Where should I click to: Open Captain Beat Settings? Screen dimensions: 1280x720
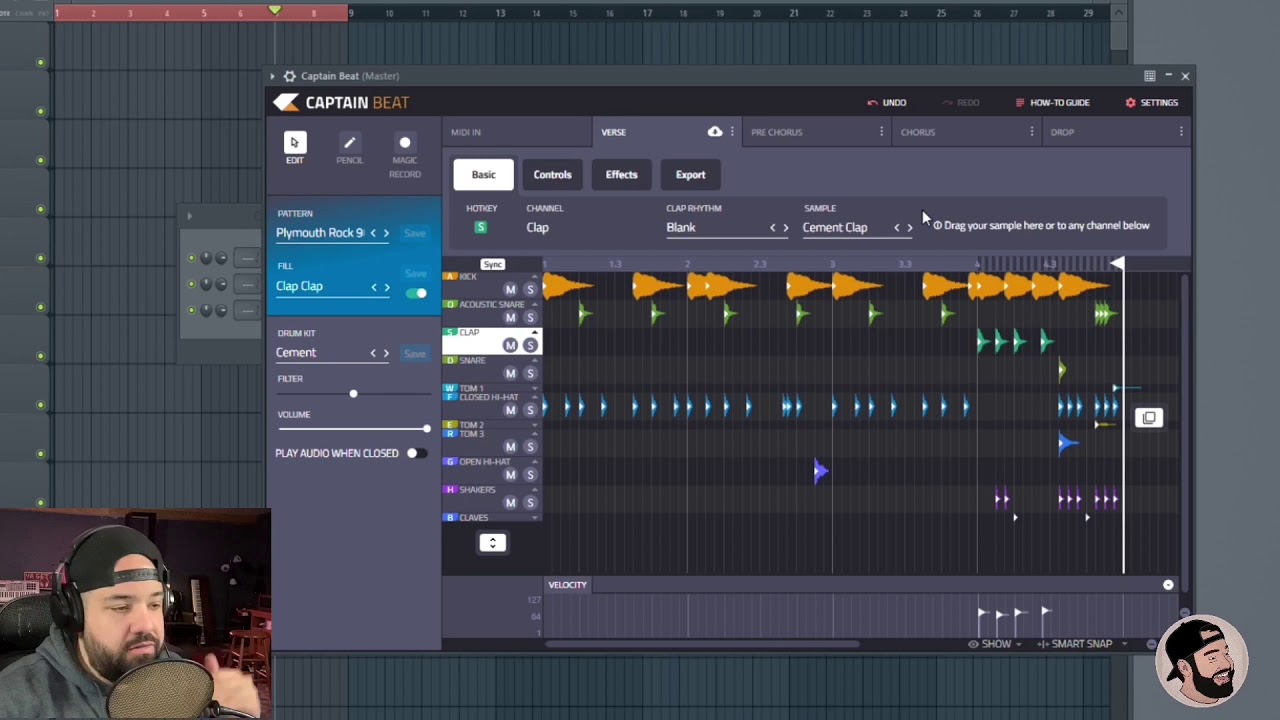click(1152, 103)
